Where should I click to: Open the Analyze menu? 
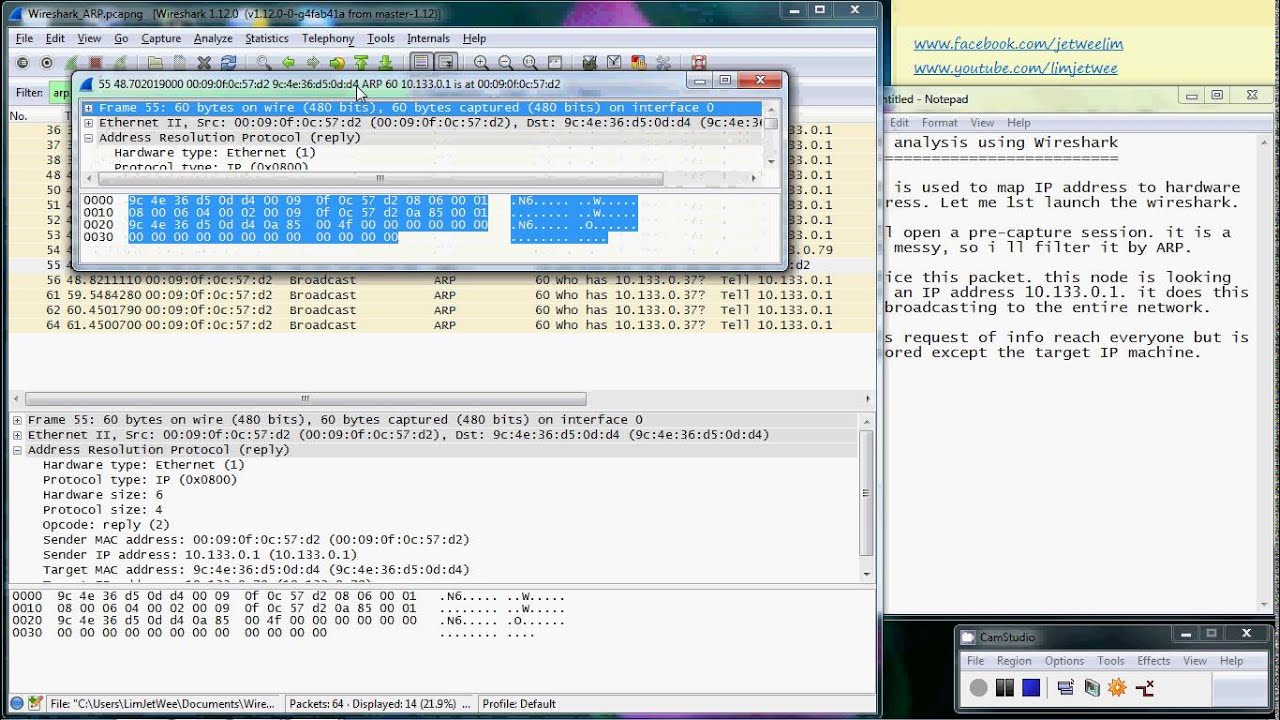point(213,38)
